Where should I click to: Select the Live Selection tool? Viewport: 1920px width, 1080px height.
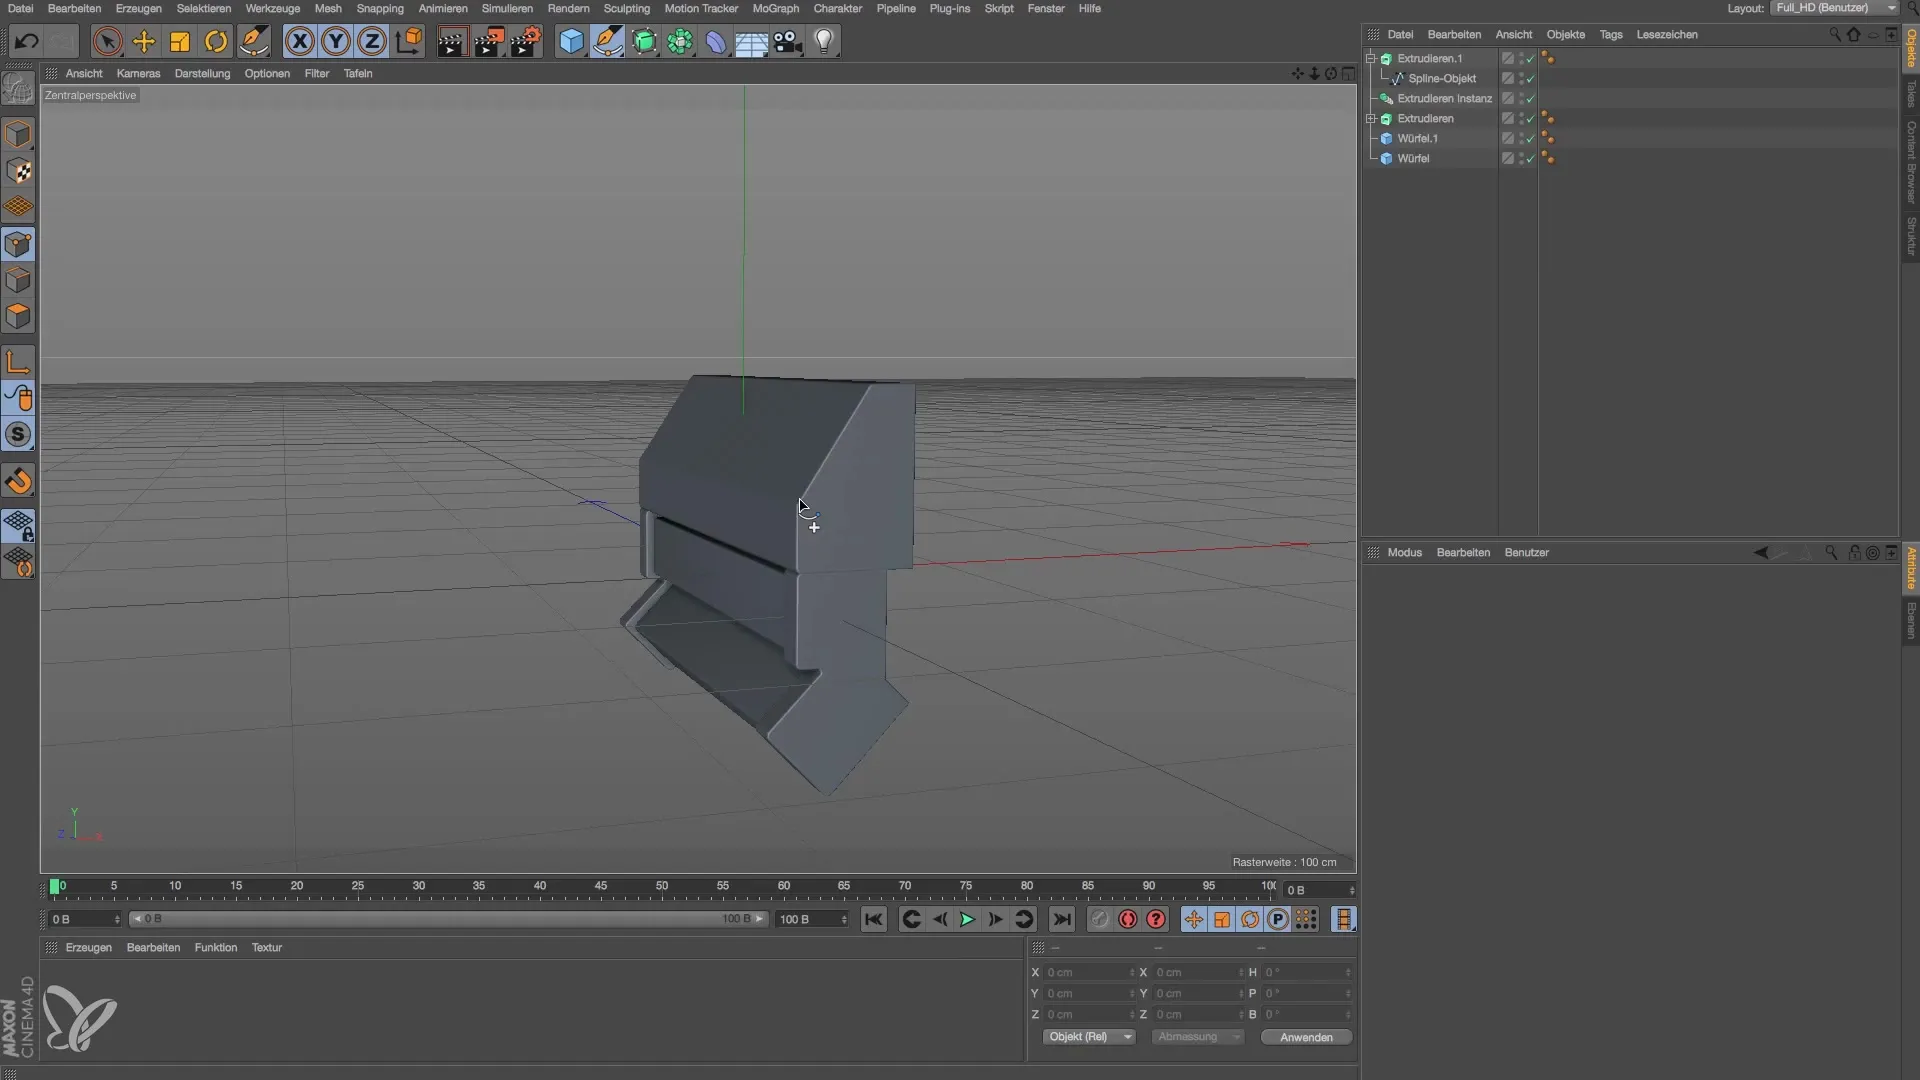(107, 41)
